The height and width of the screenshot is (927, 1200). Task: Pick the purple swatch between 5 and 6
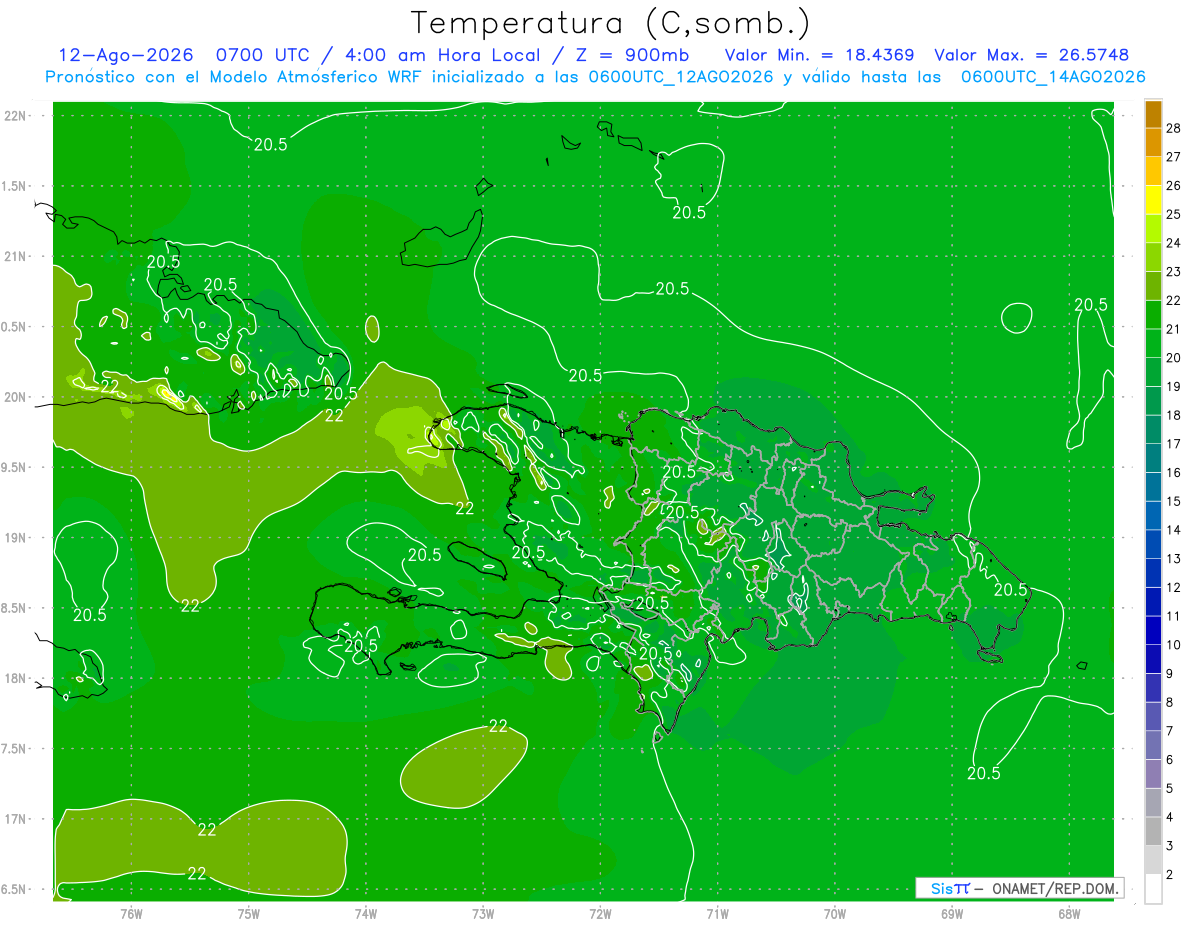click(x=1153, y=774)
